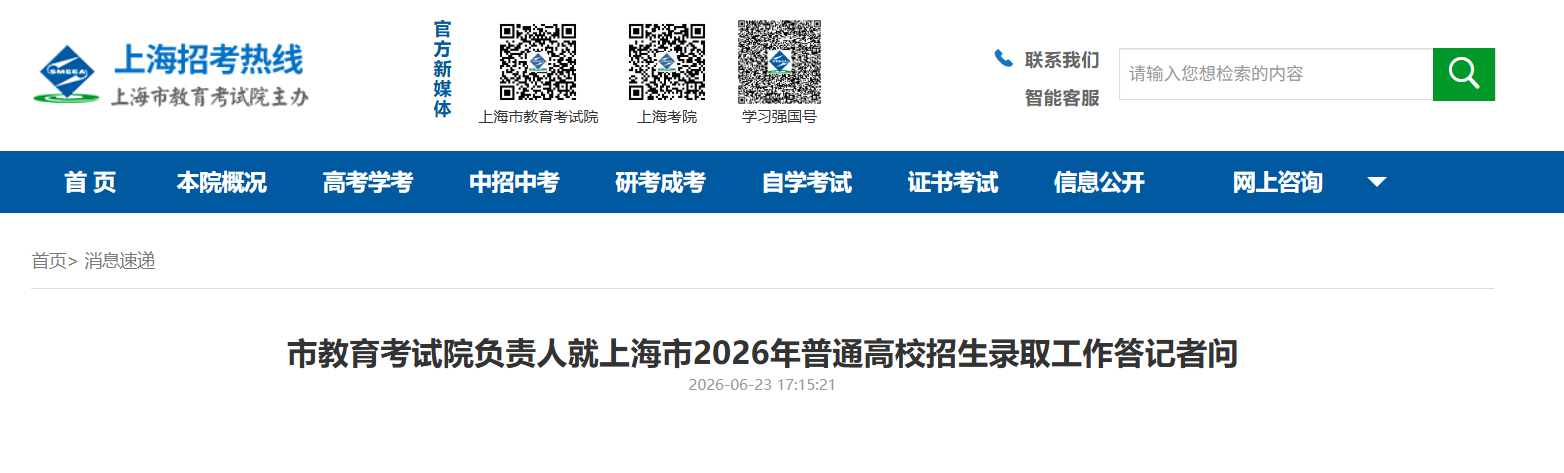Image resolution: width=1564 pixels, height=473 pixels.
Task: Open the 研考成考 menu item
Action: tap(660, 182)
